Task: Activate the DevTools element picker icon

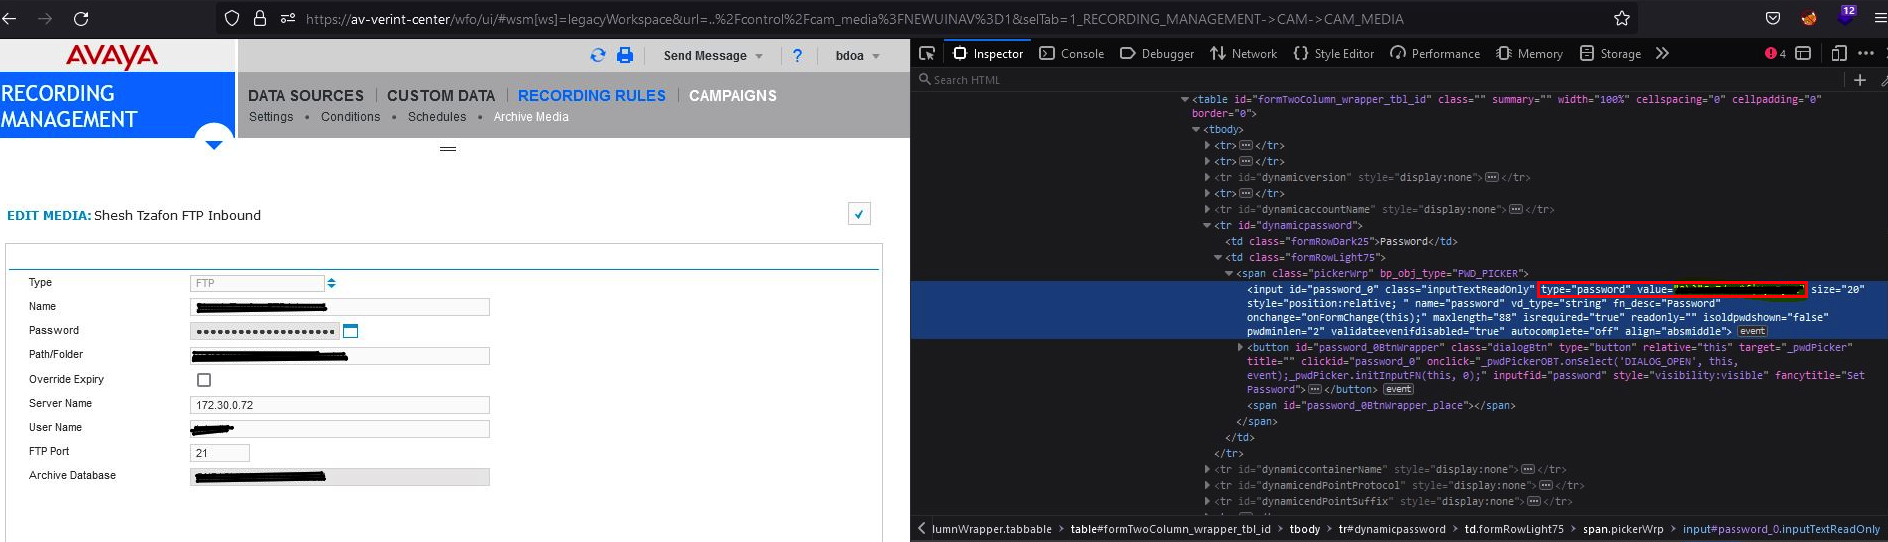Action: click(x=927, y=53)
